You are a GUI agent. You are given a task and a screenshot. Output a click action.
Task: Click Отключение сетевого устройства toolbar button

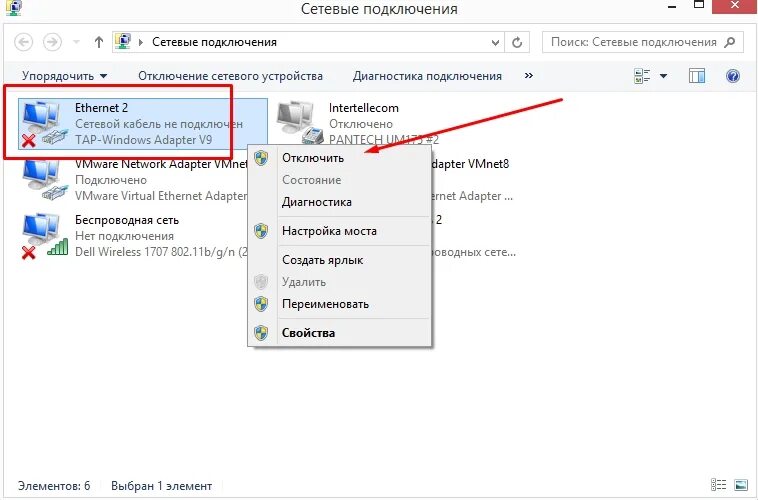click(231, 76)
